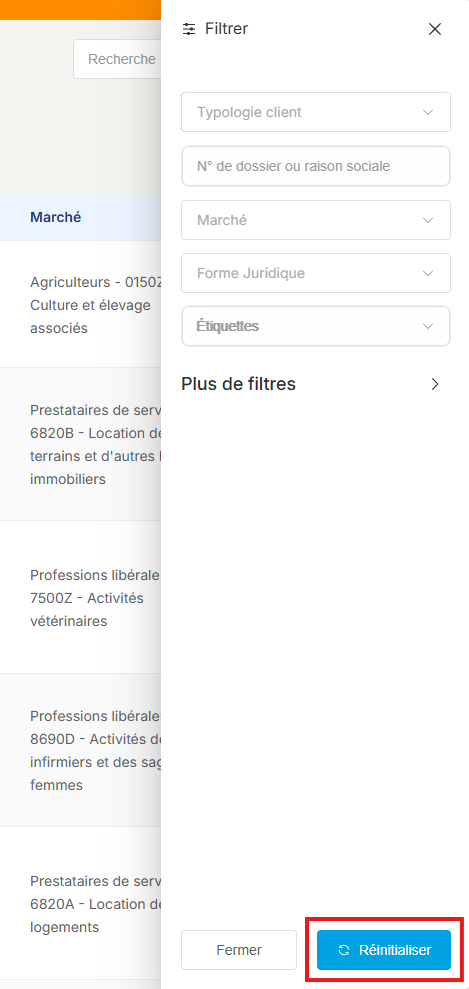Click the Réinitialiser button
Screen dimensions: 469x989
point(384,950)
